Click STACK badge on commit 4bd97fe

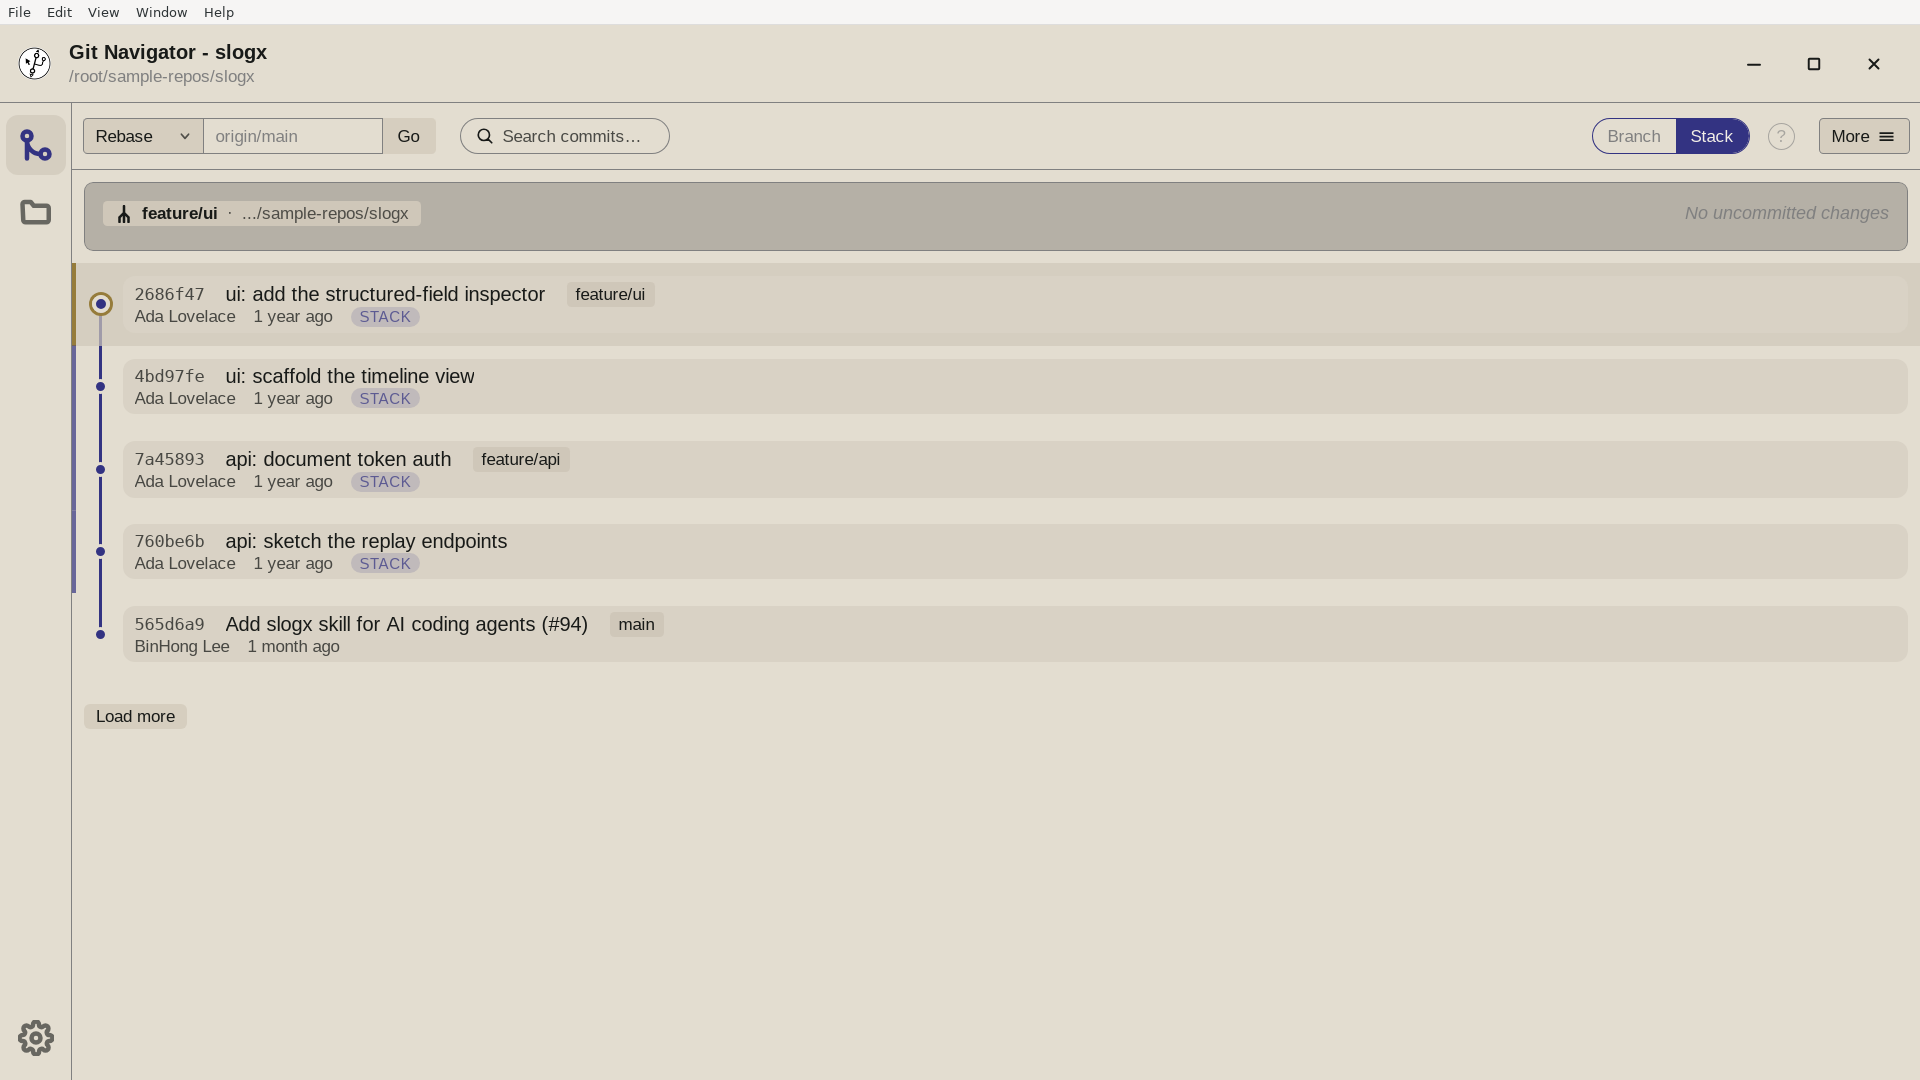385,399
